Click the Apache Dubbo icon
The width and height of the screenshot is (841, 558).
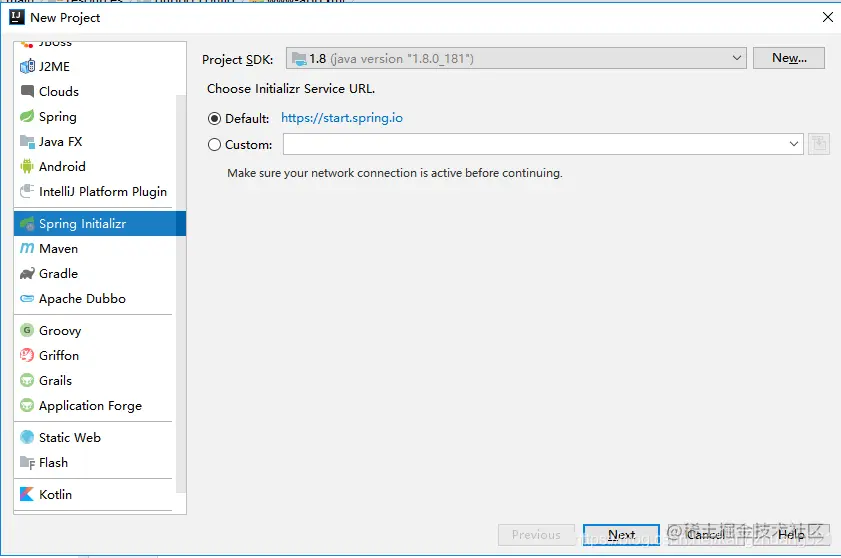coord(27,298)
